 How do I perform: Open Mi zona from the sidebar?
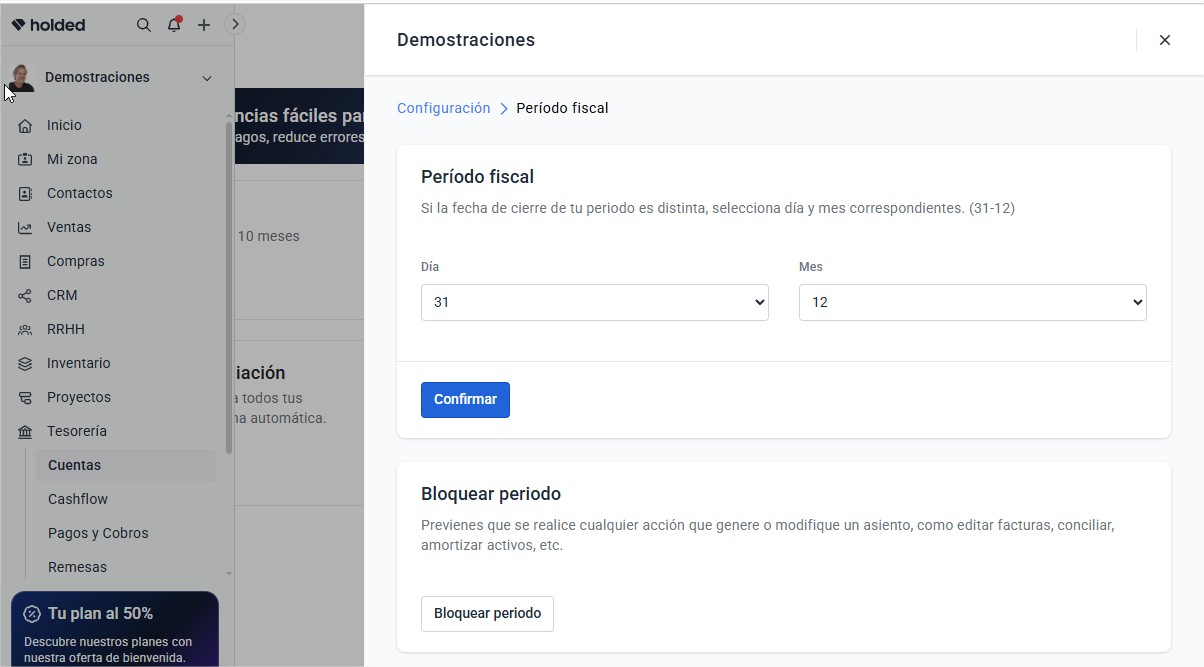pos(72,159)
